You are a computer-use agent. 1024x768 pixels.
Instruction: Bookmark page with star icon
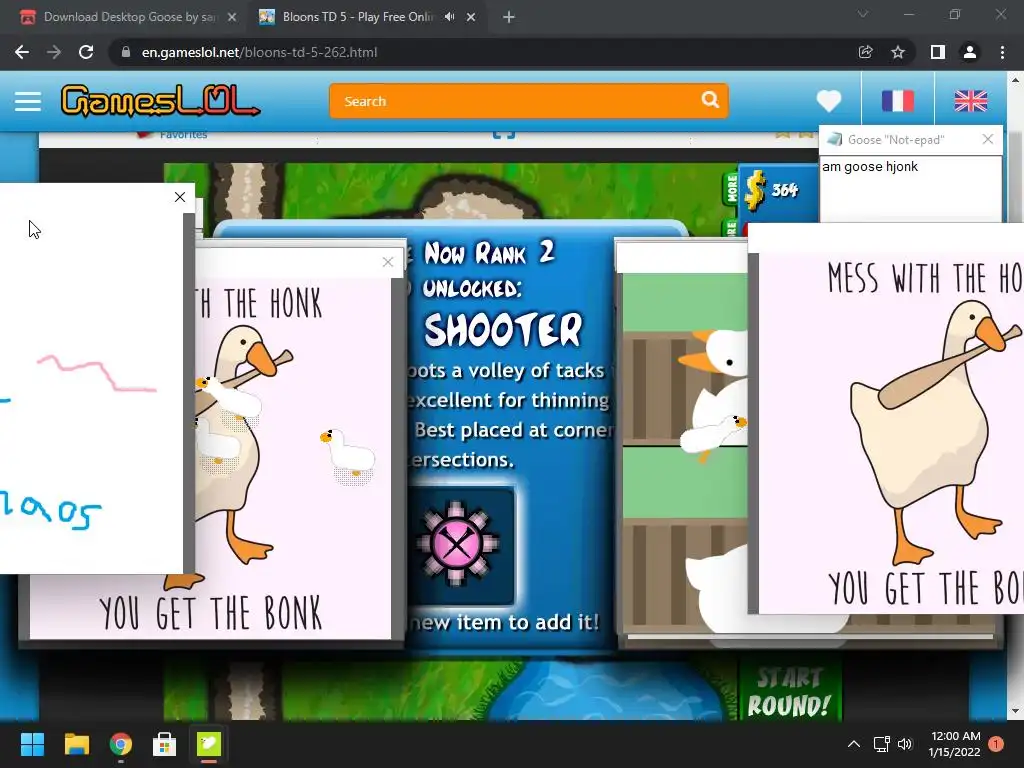[898, 52]
